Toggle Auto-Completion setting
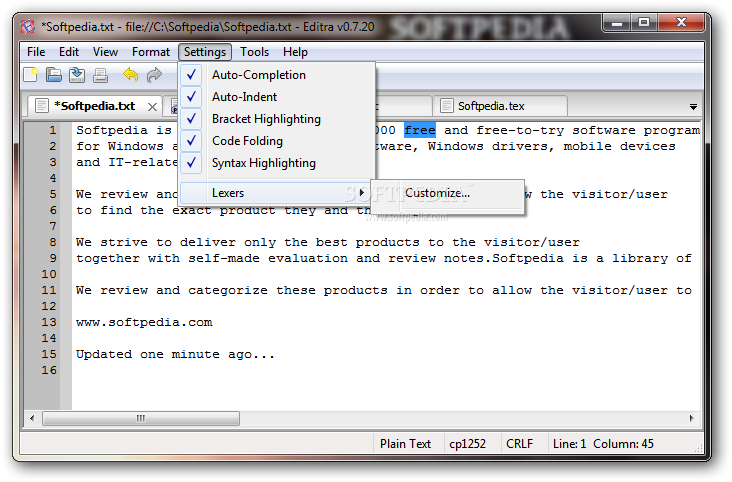The width and height of the screenshot is (732, 482). [x=277, y=75]
